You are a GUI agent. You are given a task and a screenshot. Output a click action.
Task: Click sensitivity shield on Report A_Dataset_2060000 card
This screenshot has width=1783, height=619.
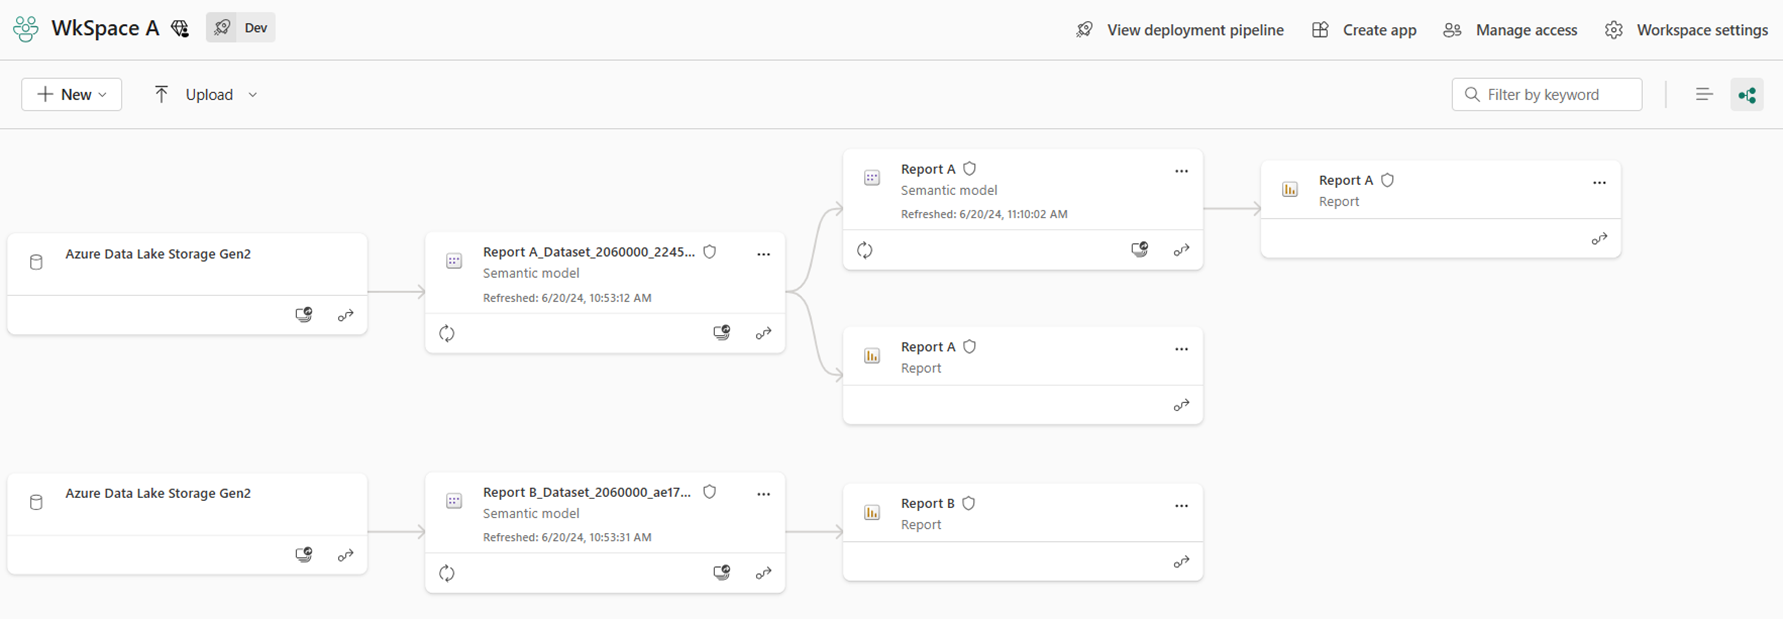point(710,252)
